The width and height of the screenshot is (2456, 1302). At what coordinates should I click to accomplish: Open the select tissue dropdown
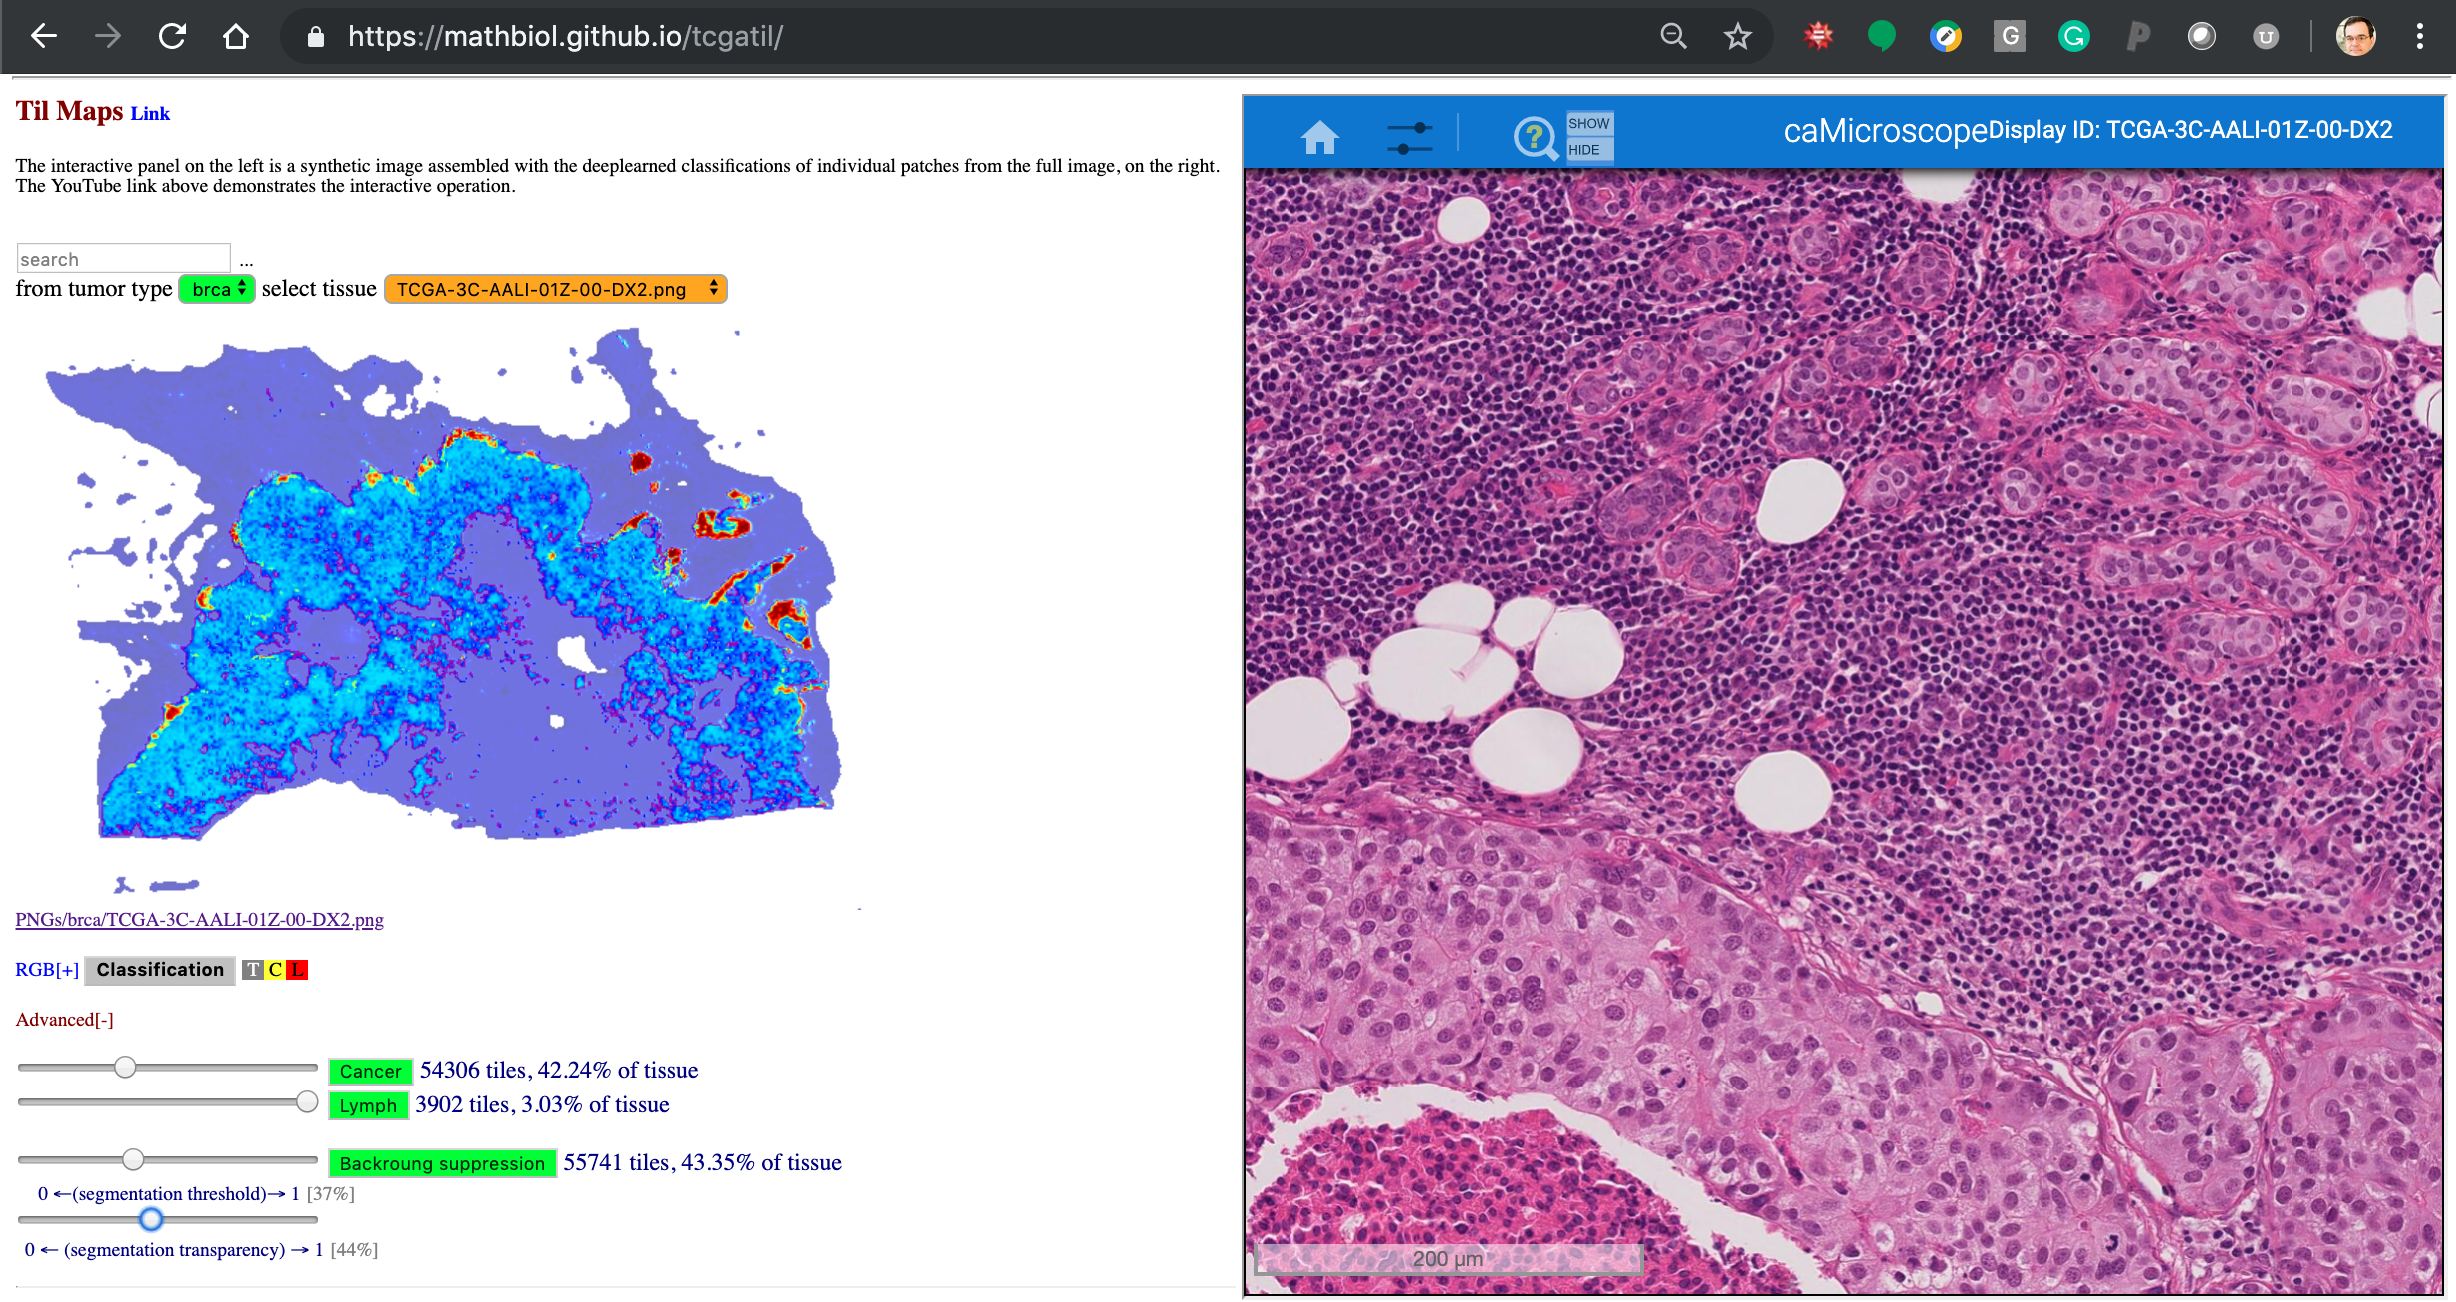click(x=555, y=289)
